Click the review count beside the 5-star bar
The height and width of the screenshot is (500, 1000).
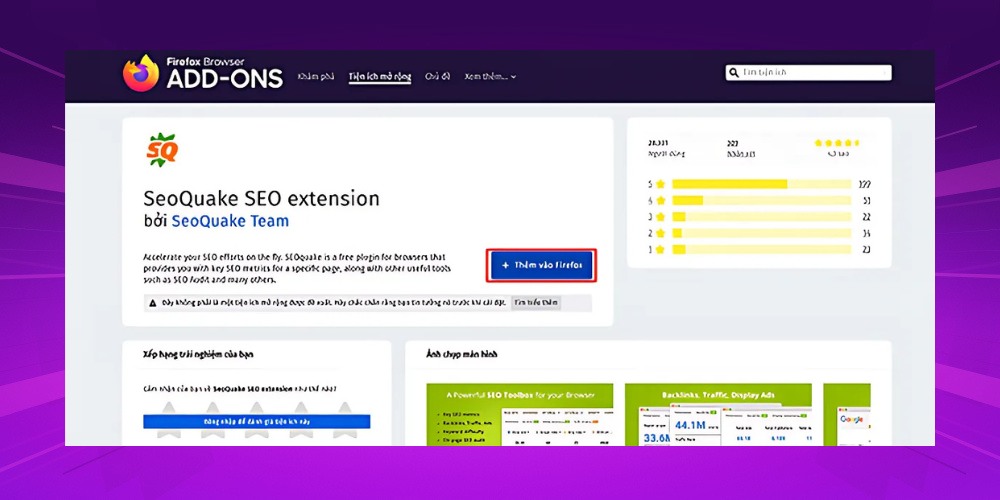click(x=865, y=184)
